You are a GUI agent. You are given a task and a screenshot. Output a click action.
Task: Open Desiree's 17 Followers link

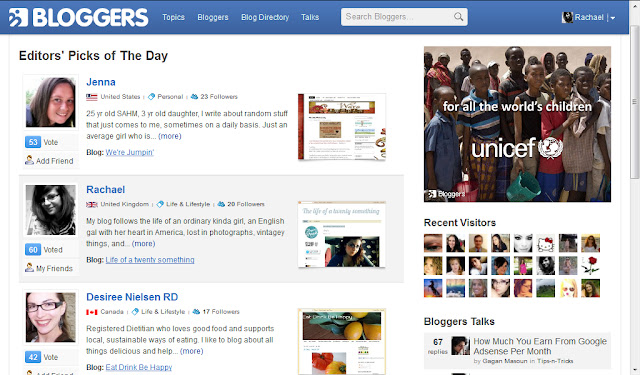[x=216, y=312]
